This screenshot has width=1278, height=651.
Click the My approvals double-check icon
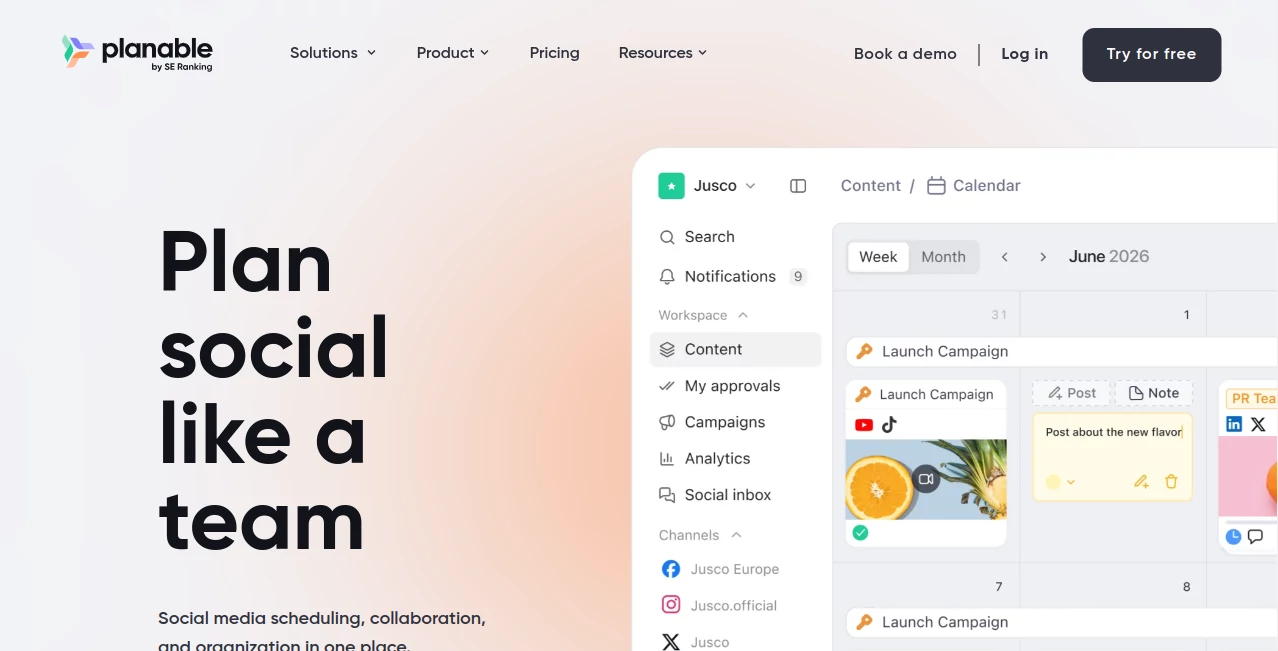[x=667, y=386]
